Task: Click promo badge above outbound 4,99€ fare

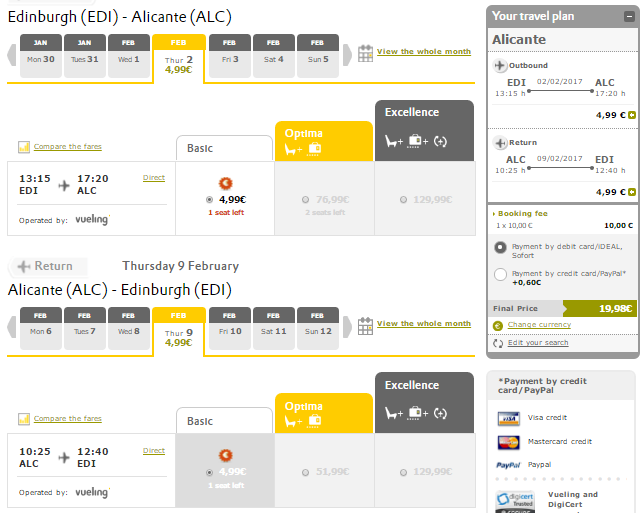Action: point(226,183)
